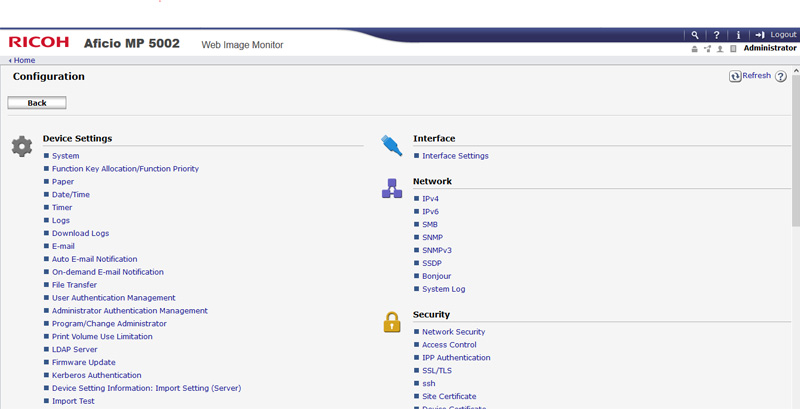Open SSL/TLS security settings
Image resolution: width=800 pixels, height=409 pixels.
pyautogui.click(x=437, y=370)
